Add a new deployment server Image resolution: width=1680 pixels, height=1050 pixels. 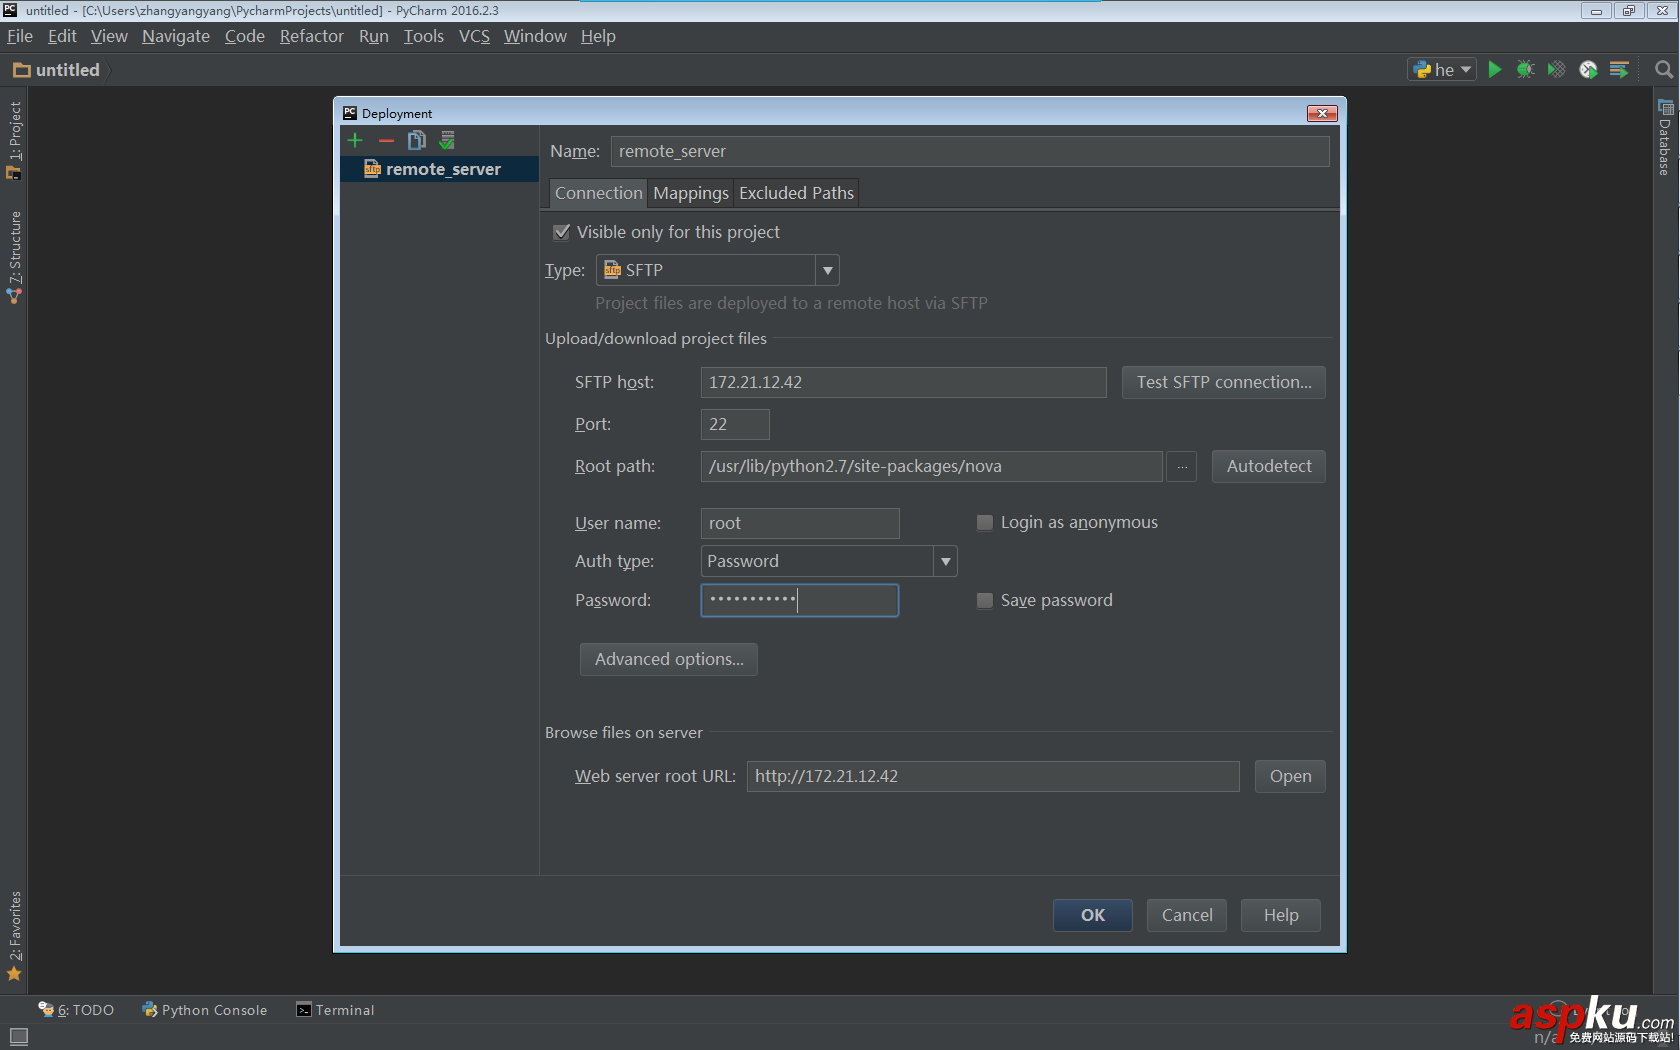pos(355,140)
